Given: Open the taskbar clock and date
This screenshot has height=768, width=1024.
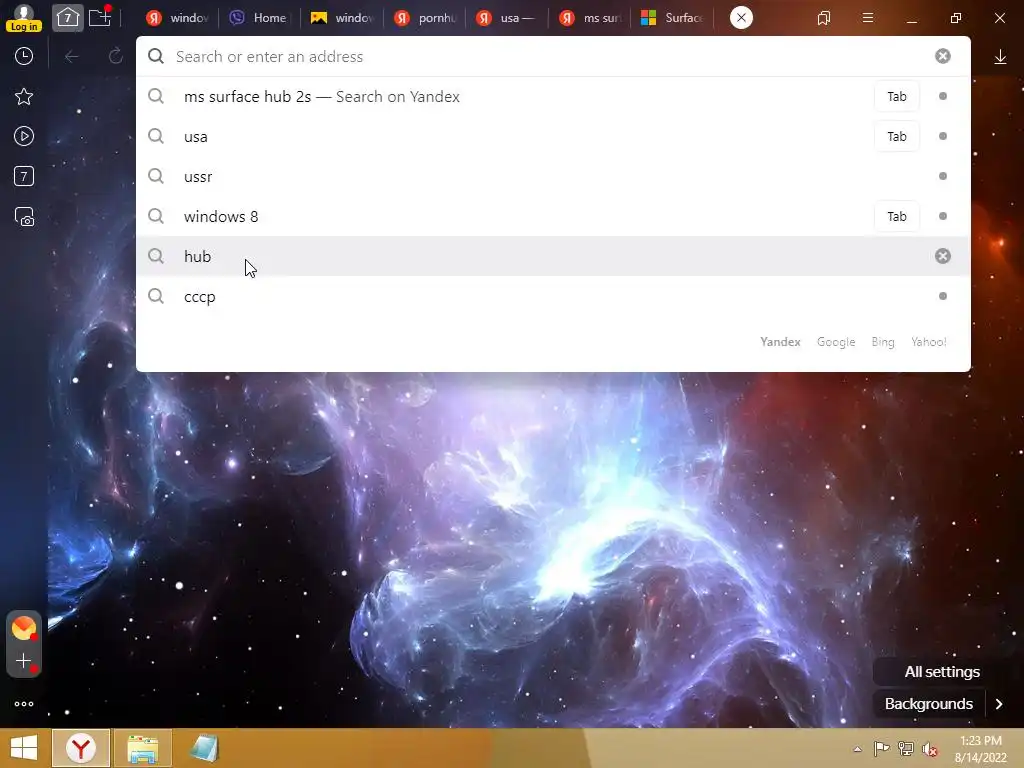Looking at the screenshot, I should pos(981,749).
